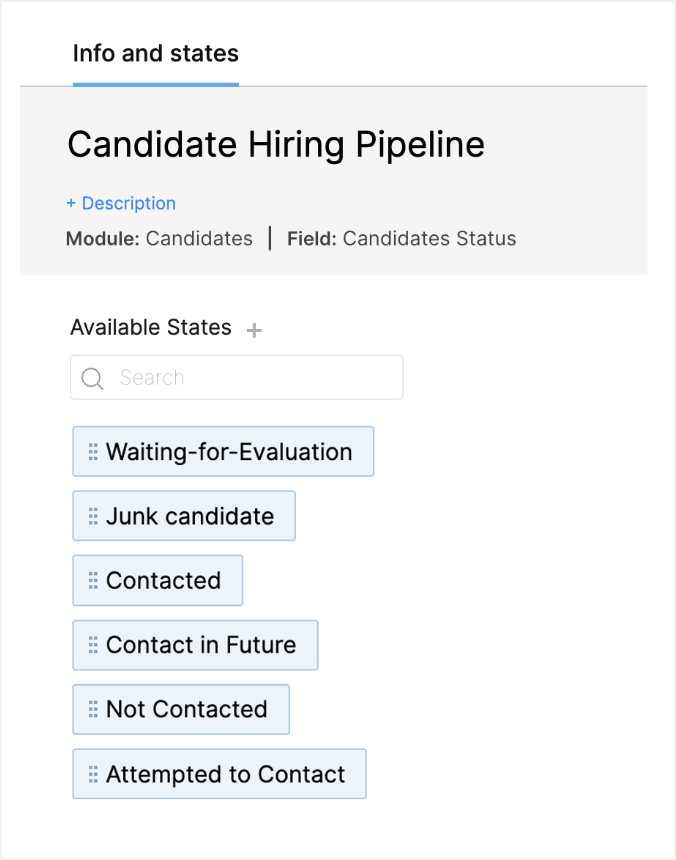
Task: Click the Candidate Hiring Pipeline title
Action: tap(276, 145)
